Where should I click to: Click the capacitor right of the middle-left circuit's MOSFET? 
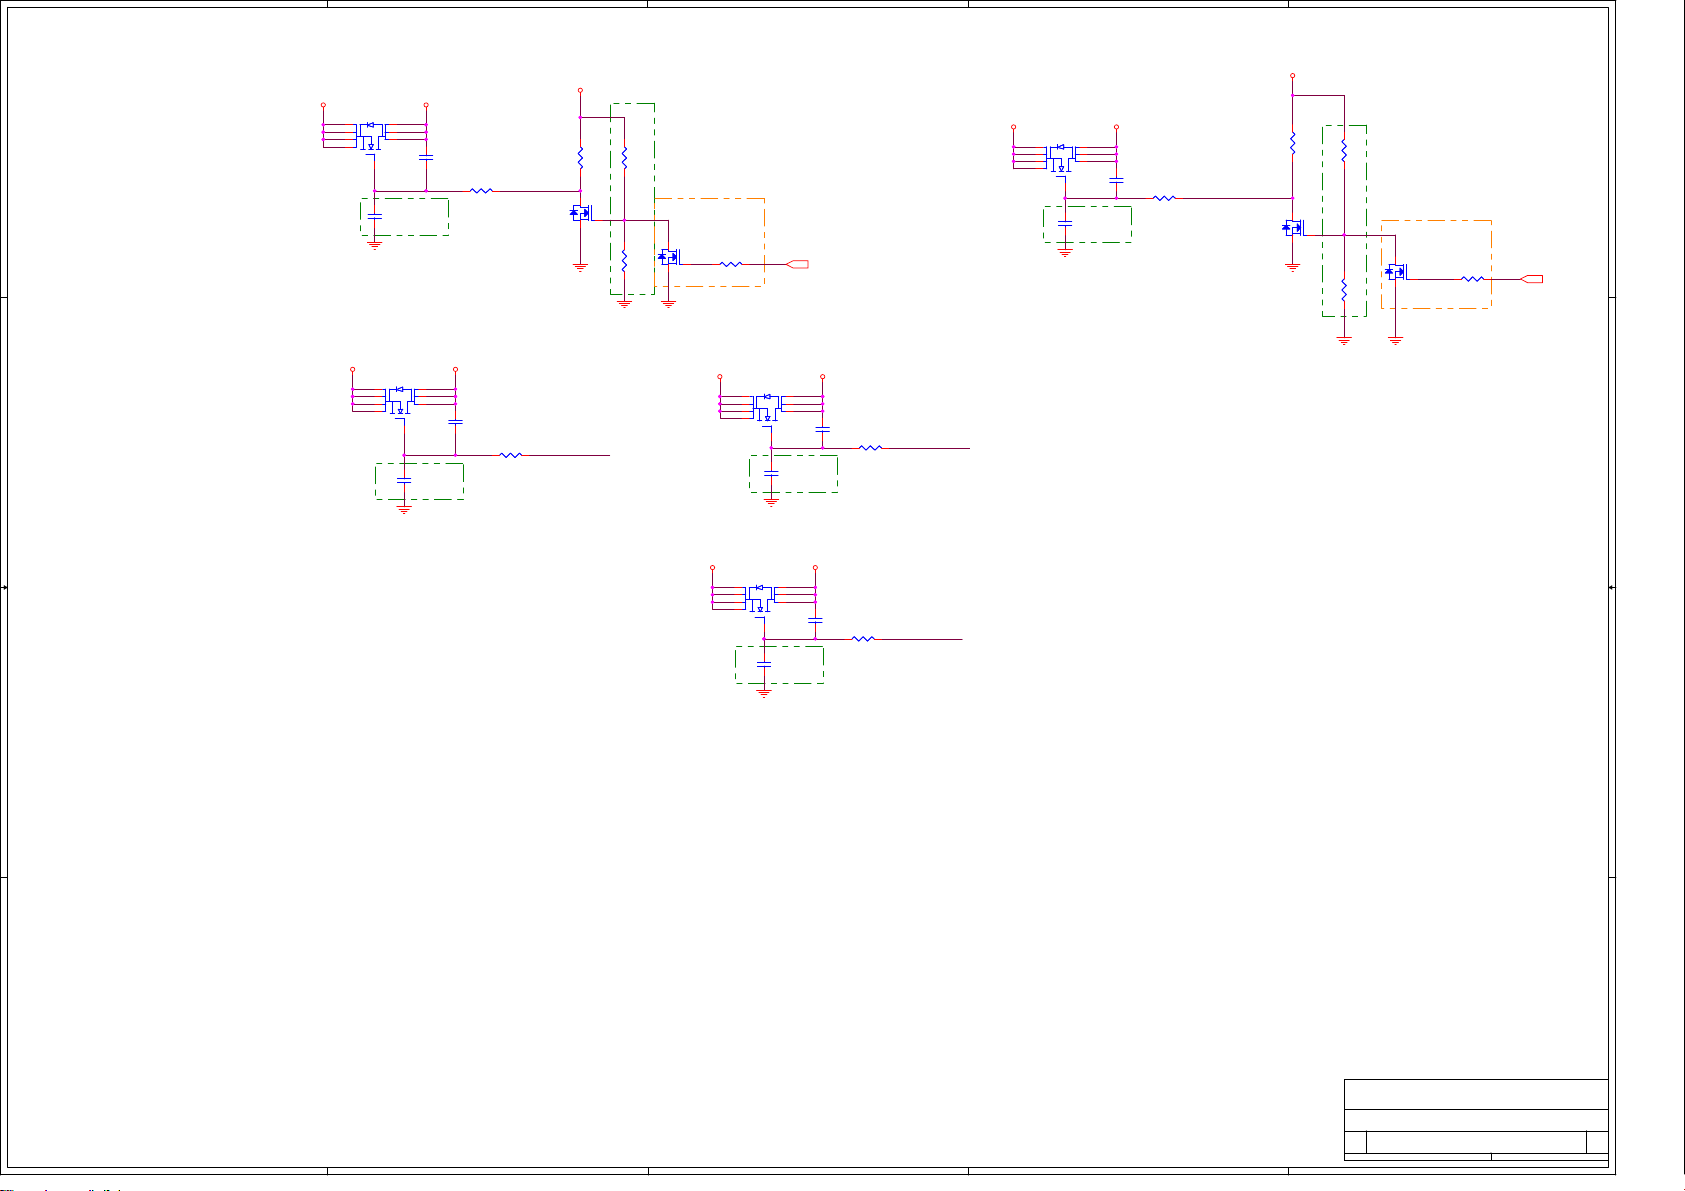coord(455,422)
